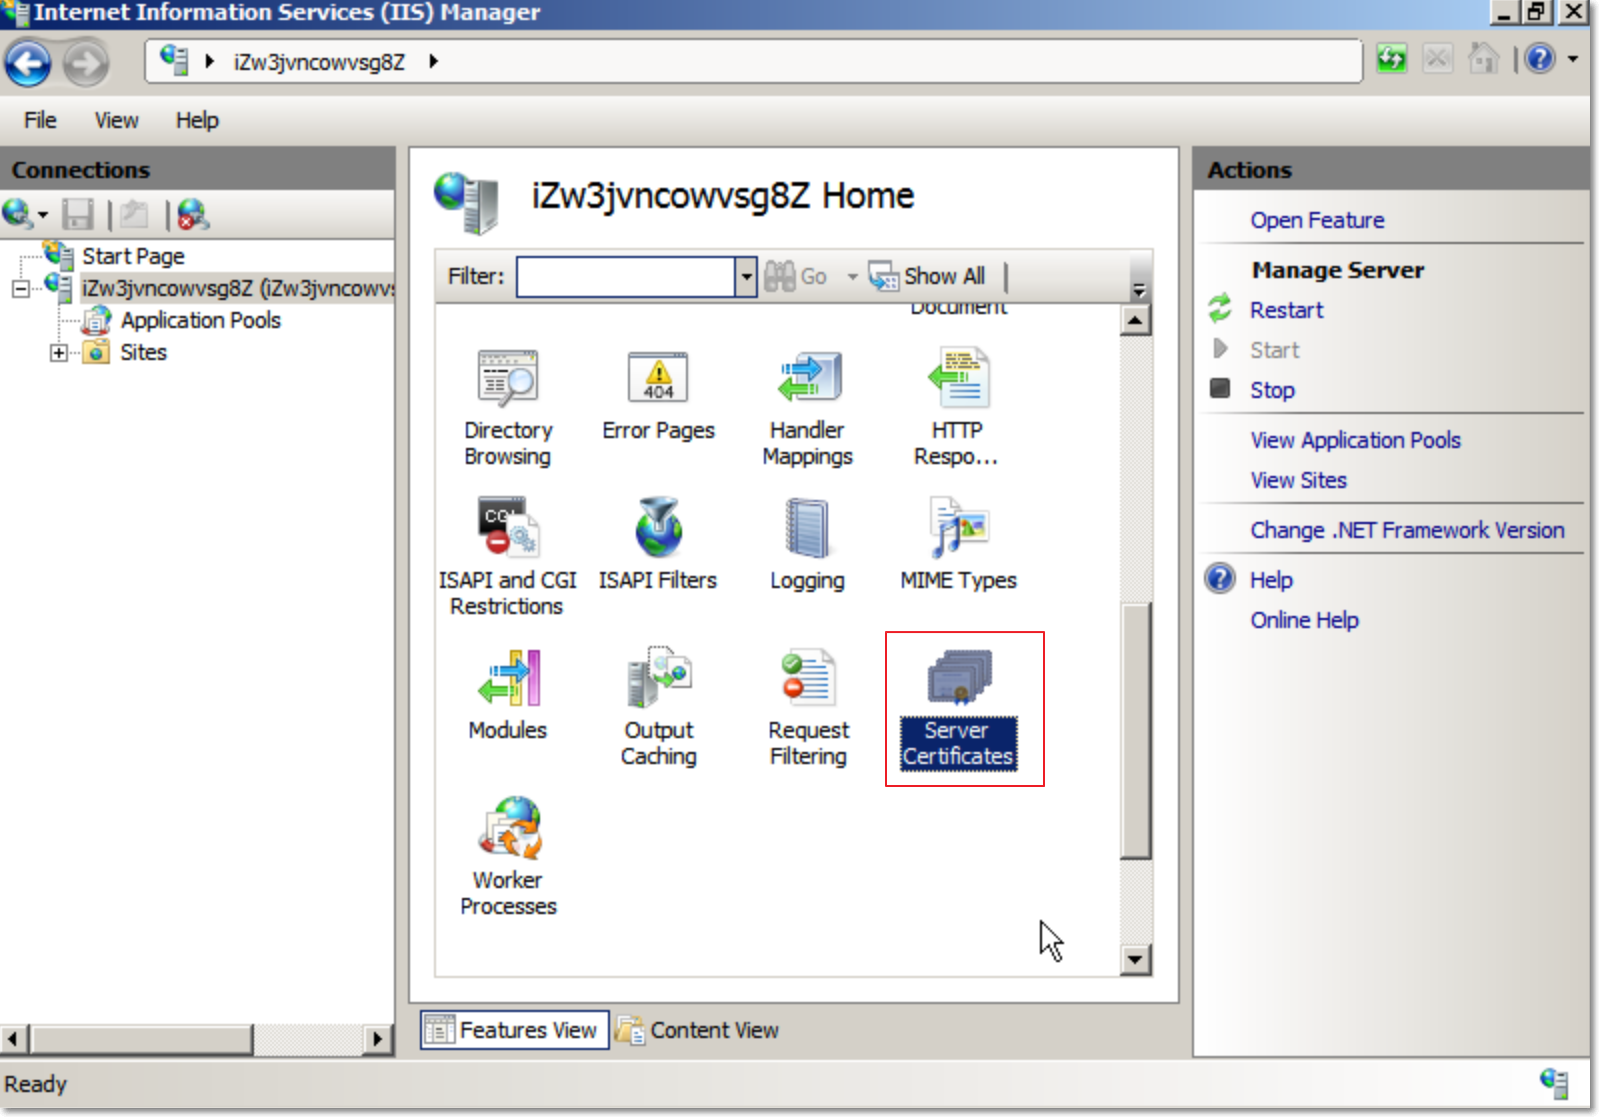The width and height of the screenshot is (1599, 1117).
Task: Select the Error Pages icon
Action: tap(658, 380)
